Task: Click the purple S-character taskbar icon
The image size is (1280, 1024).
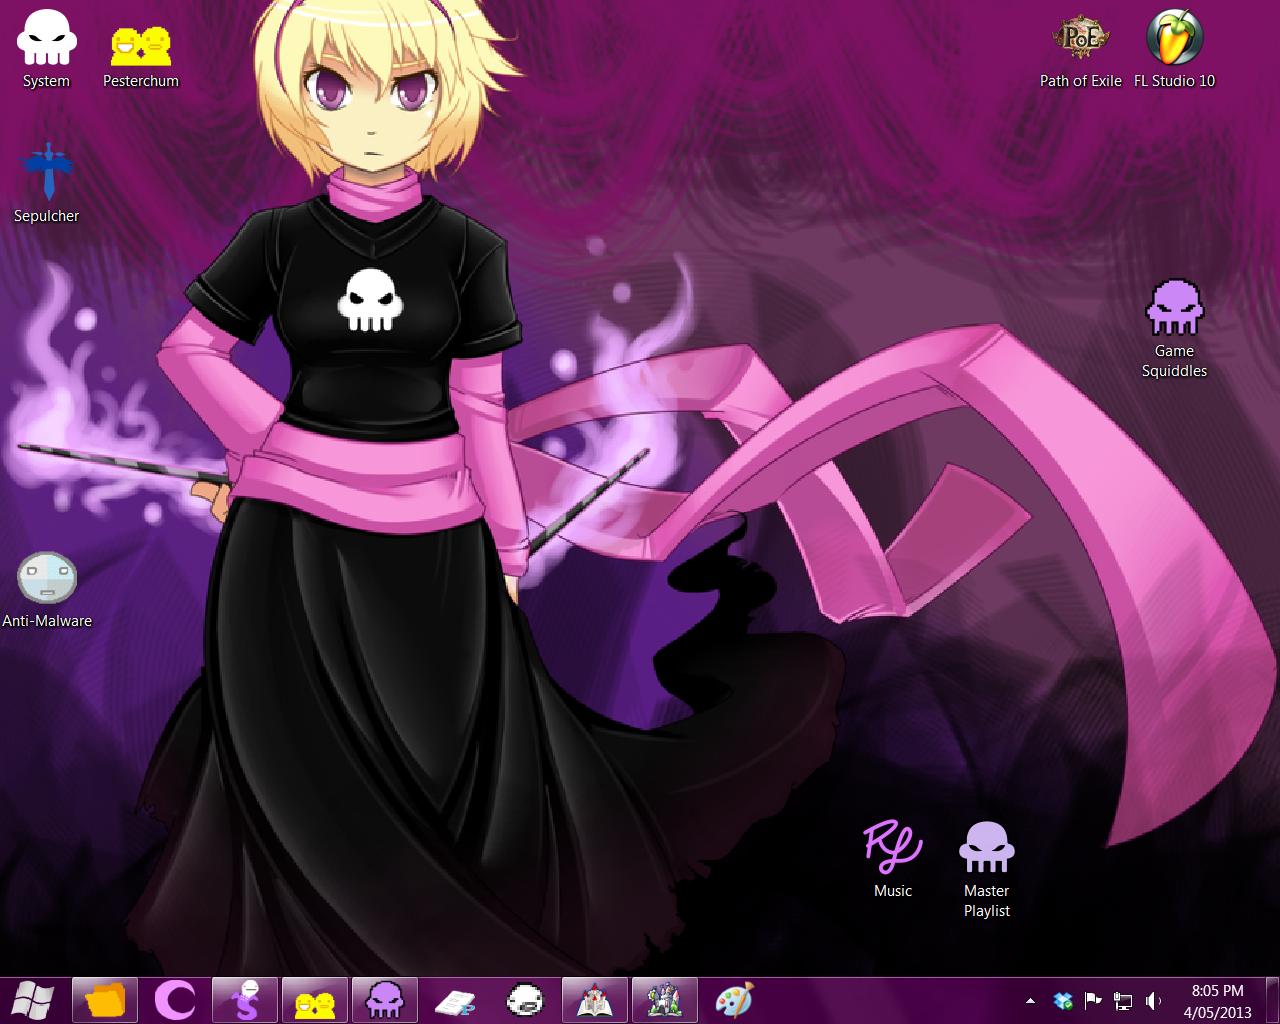Action: point(245,999)
